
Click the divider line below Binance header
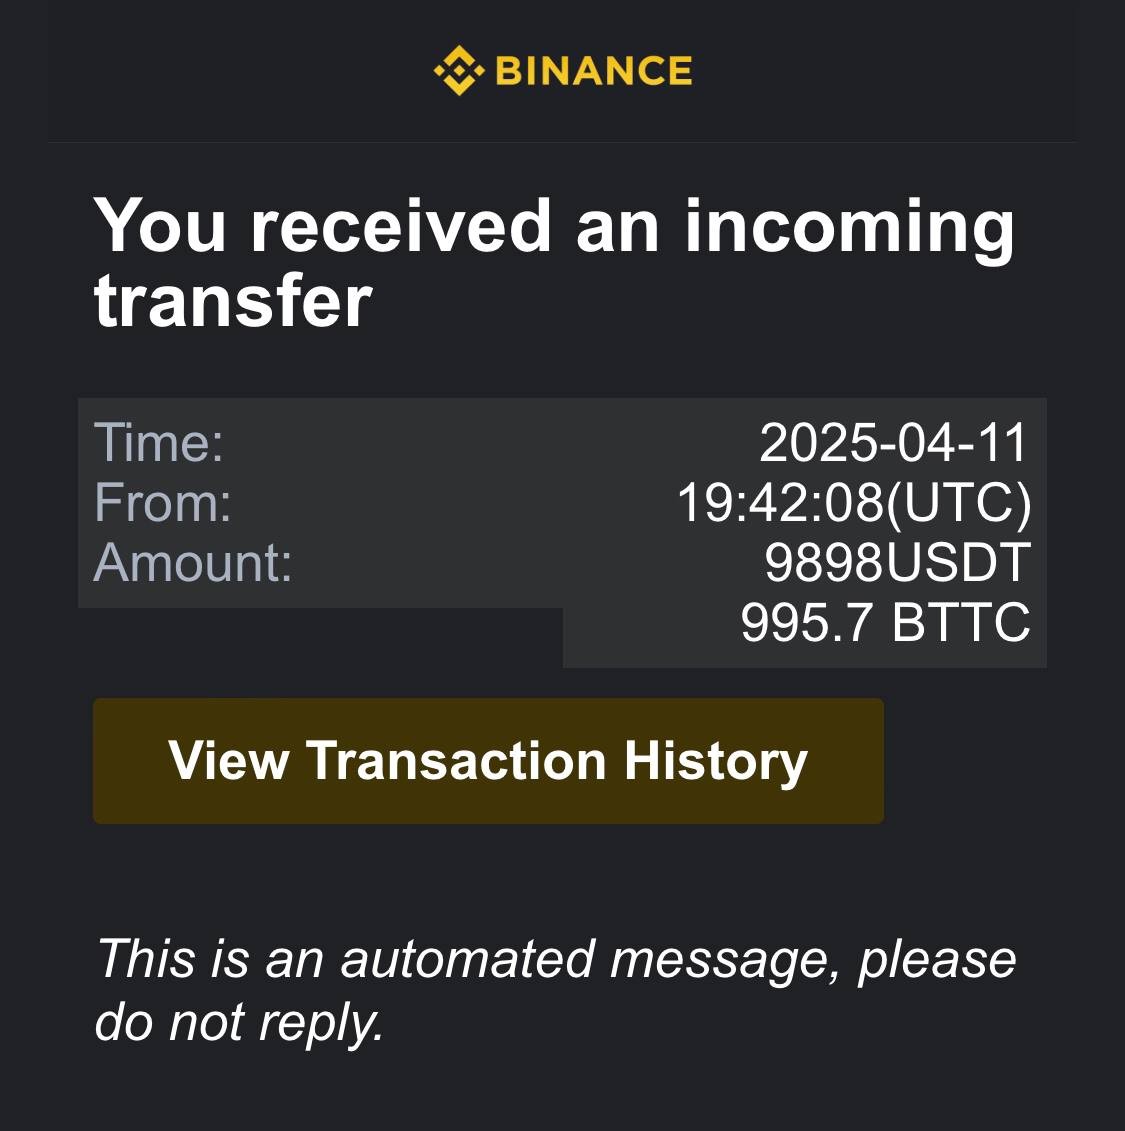pyautogui.click(x=562, y=142)
